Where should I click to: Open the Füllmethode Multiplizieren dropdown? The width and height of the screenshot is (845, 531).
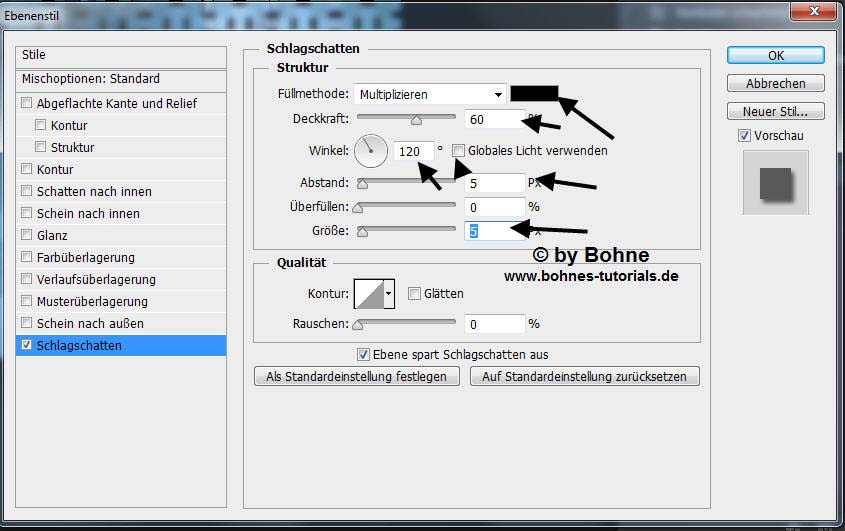click(430, 95)
